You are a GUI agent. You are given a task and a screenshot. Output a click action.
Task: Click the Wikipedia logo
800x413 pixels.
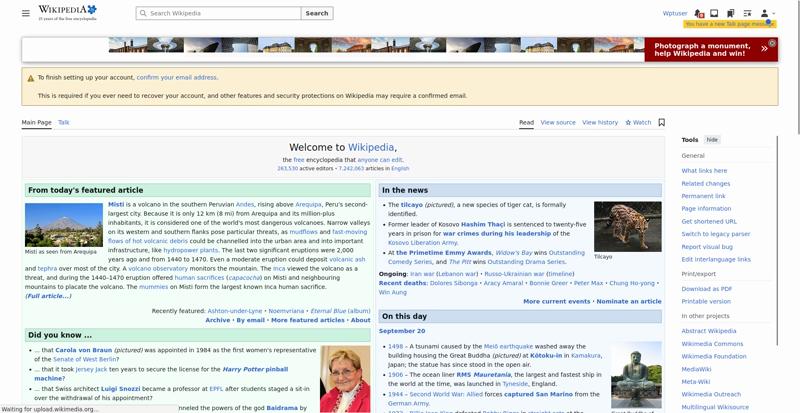click(67, 12)
